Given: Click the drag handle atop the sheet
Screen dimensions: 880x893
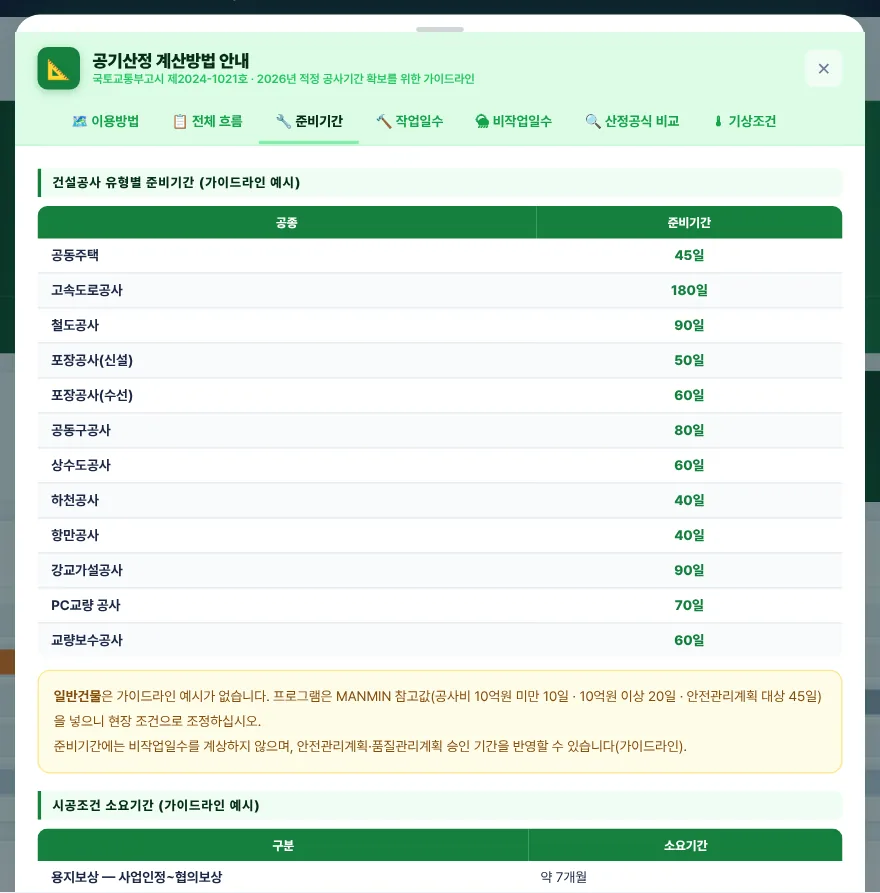Looking at the screenshot, I should click(x=440, y=29).
